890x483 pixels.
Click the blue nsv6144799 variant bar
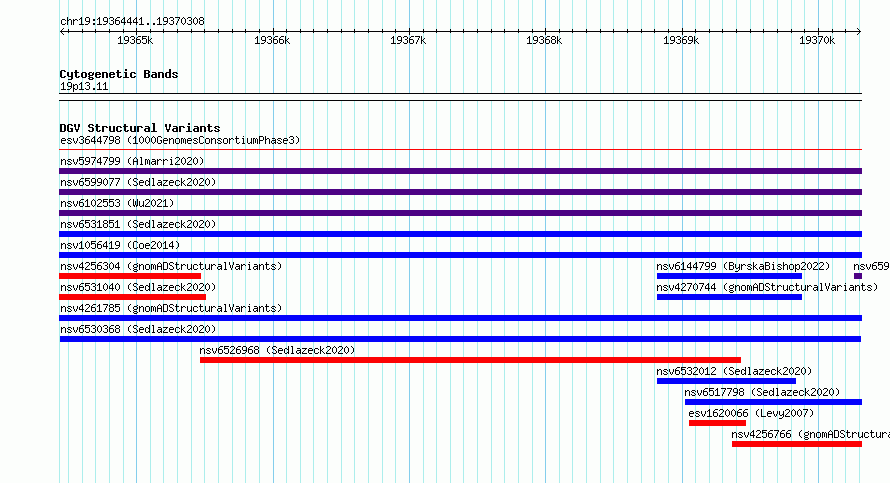pos(729,276)
